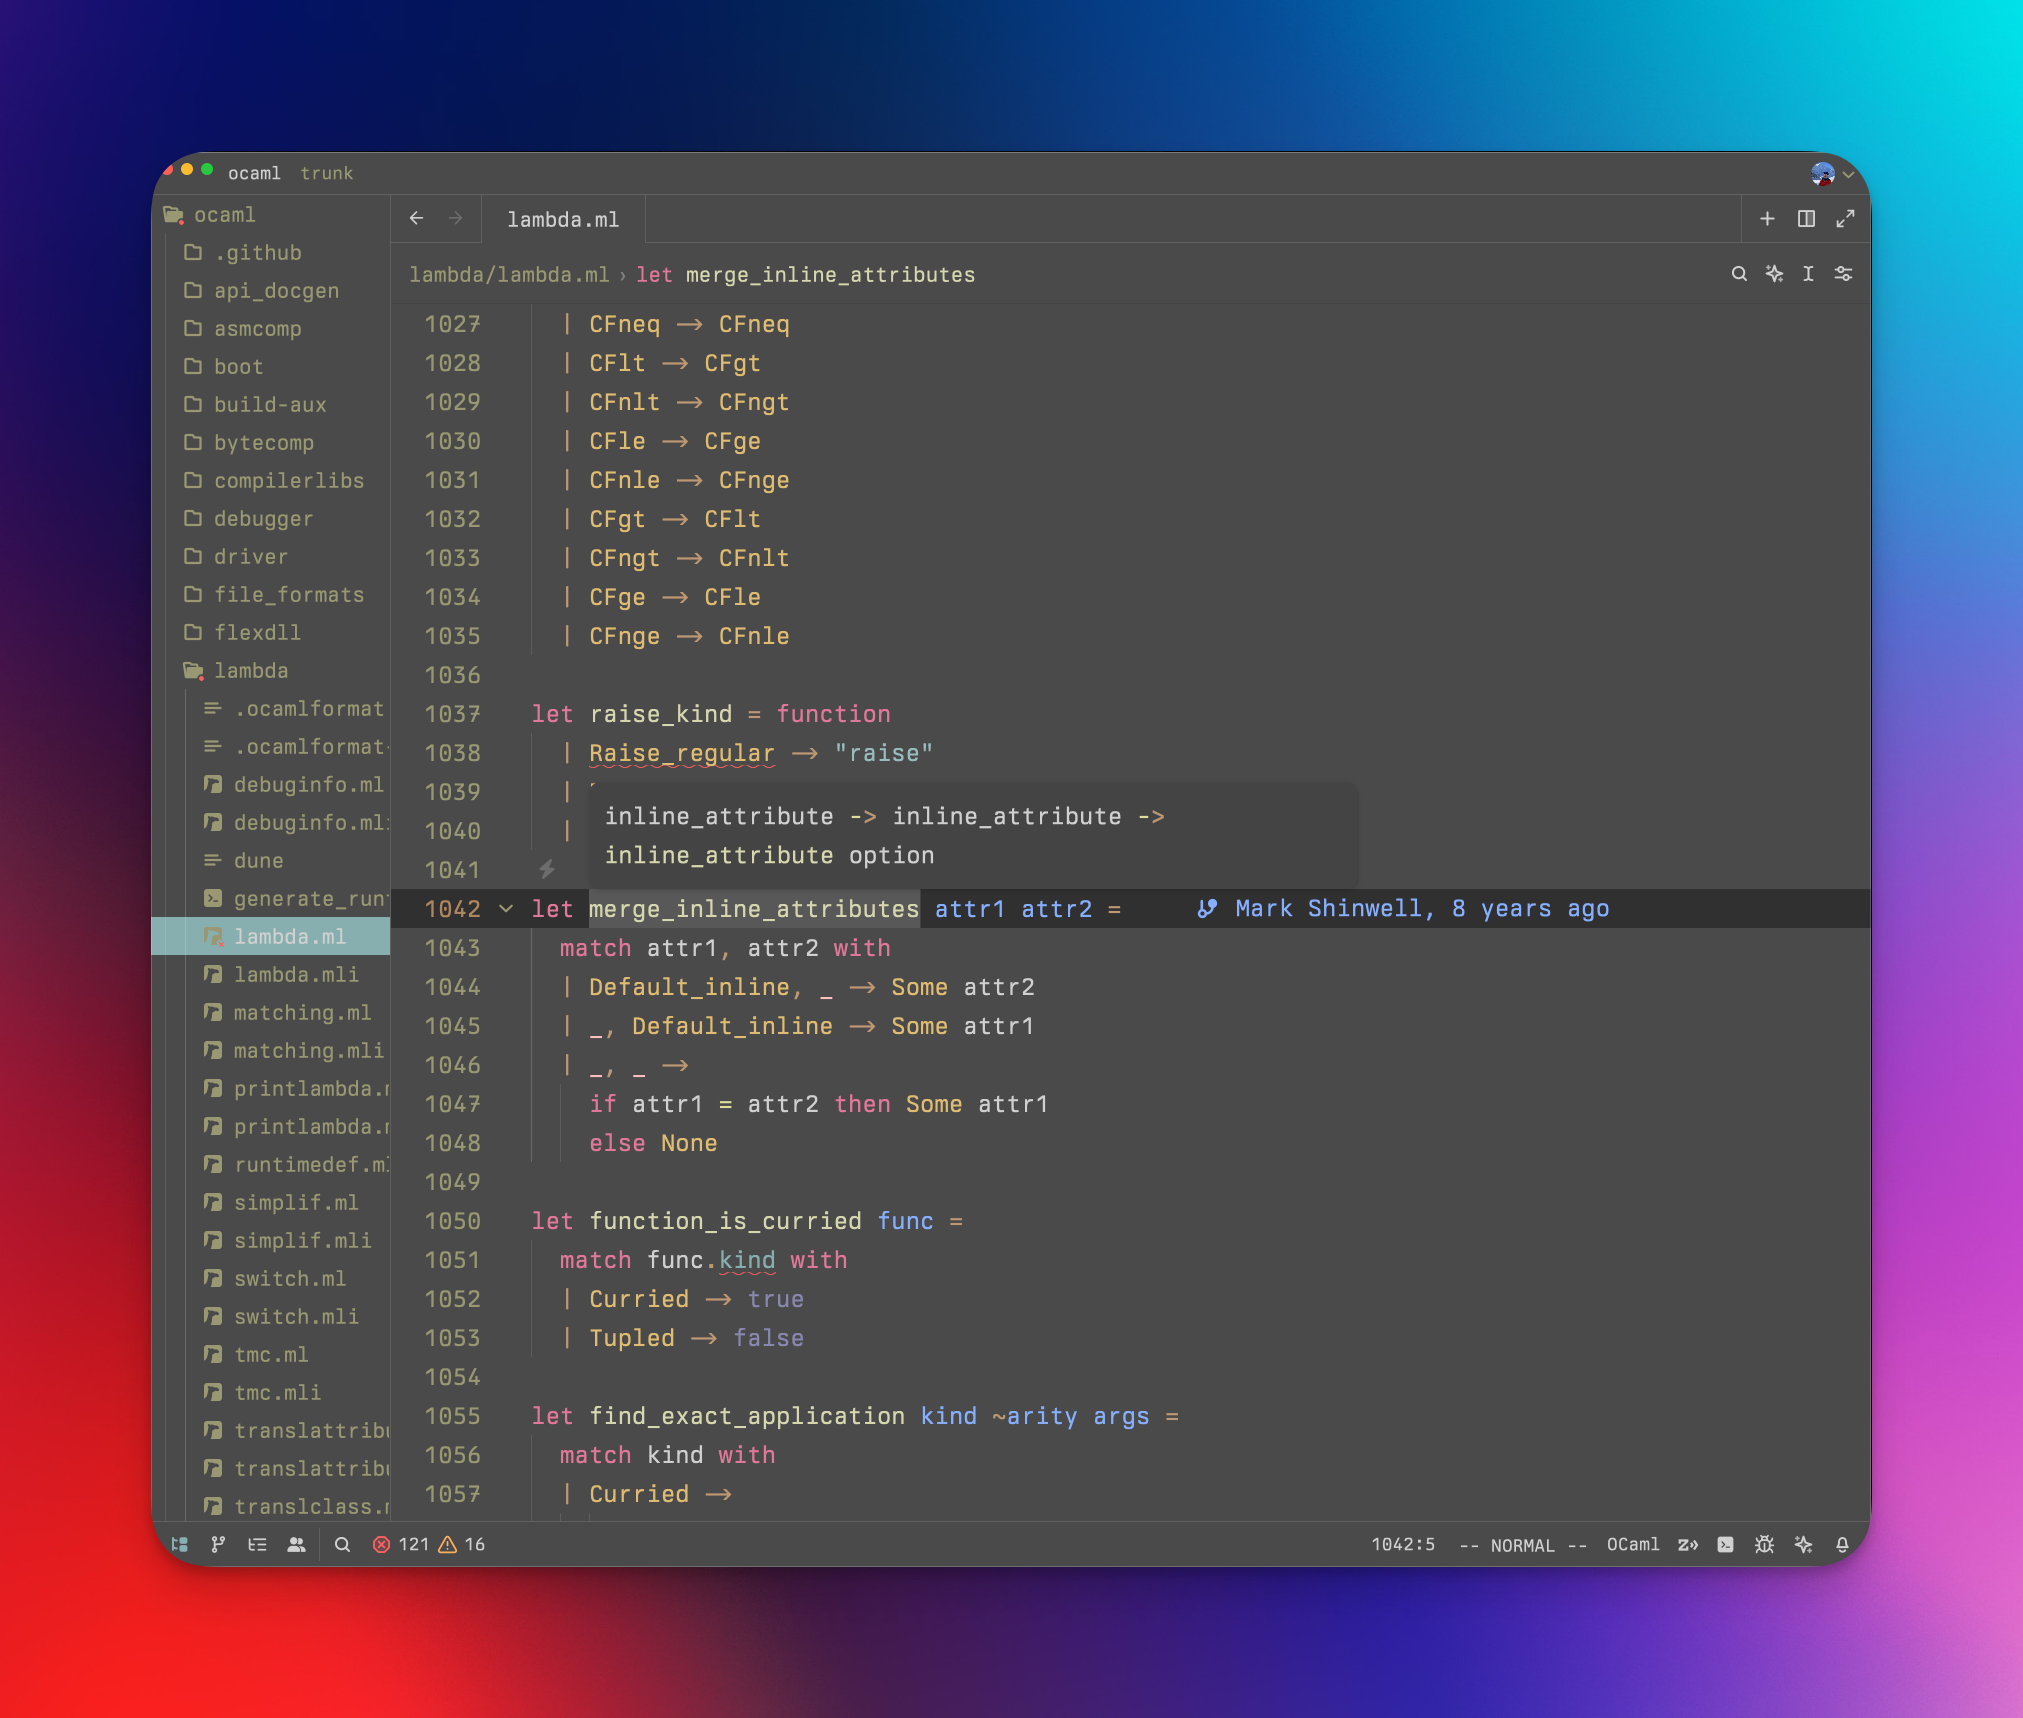Zoom the pane with the expand arrows icon

tap(1845, 218)
